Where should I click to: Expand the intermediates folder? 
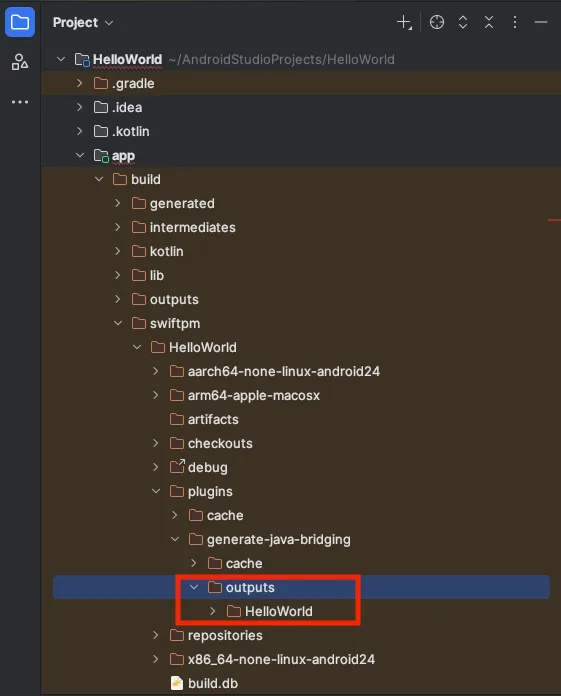coord(118,227)
